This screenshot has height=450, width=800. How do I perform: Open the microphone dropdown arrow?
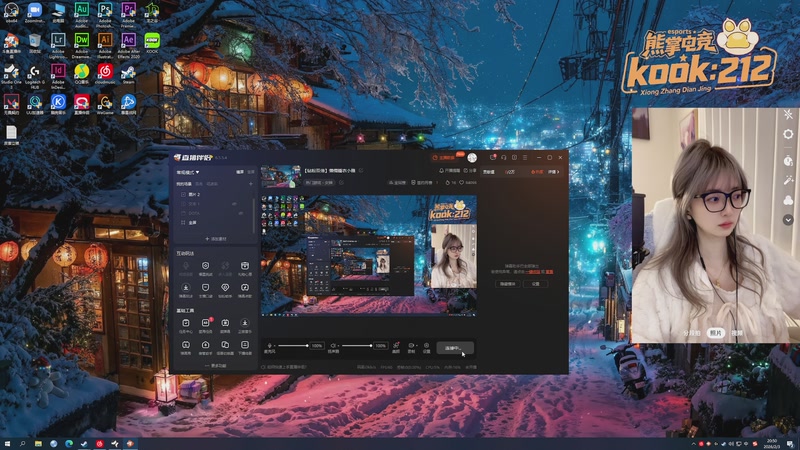276,346
